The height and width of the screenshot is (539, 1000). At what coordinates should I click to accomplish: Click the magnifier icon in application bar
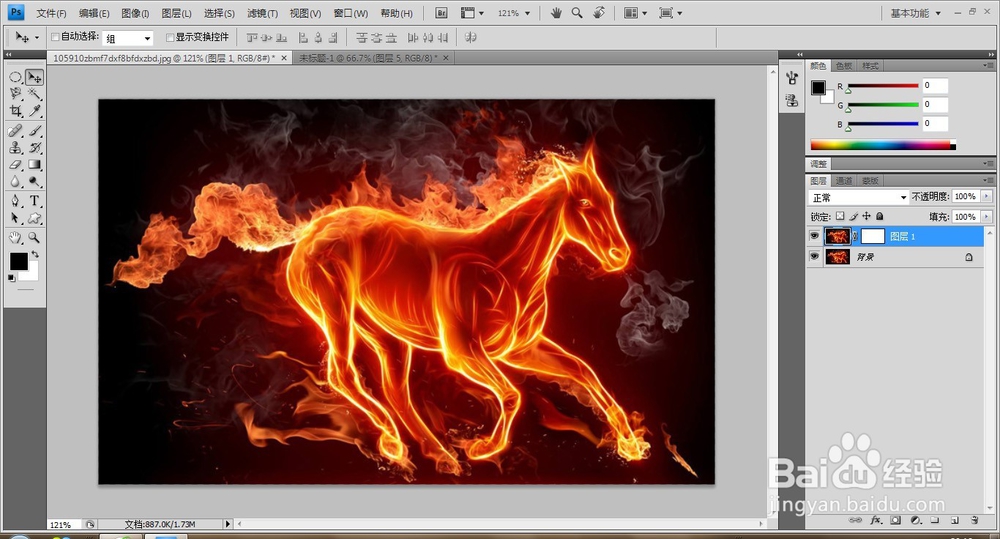(577, 13)
